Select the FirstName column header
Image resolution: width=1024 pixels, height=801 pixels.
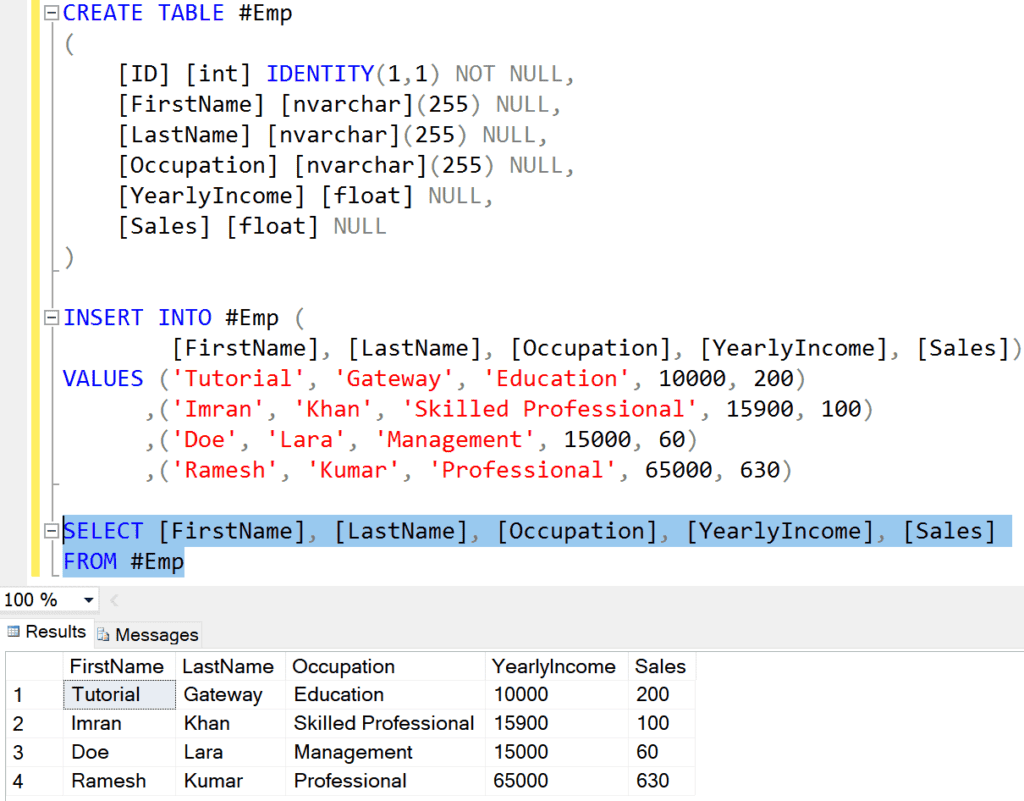[x=117, y=666]
